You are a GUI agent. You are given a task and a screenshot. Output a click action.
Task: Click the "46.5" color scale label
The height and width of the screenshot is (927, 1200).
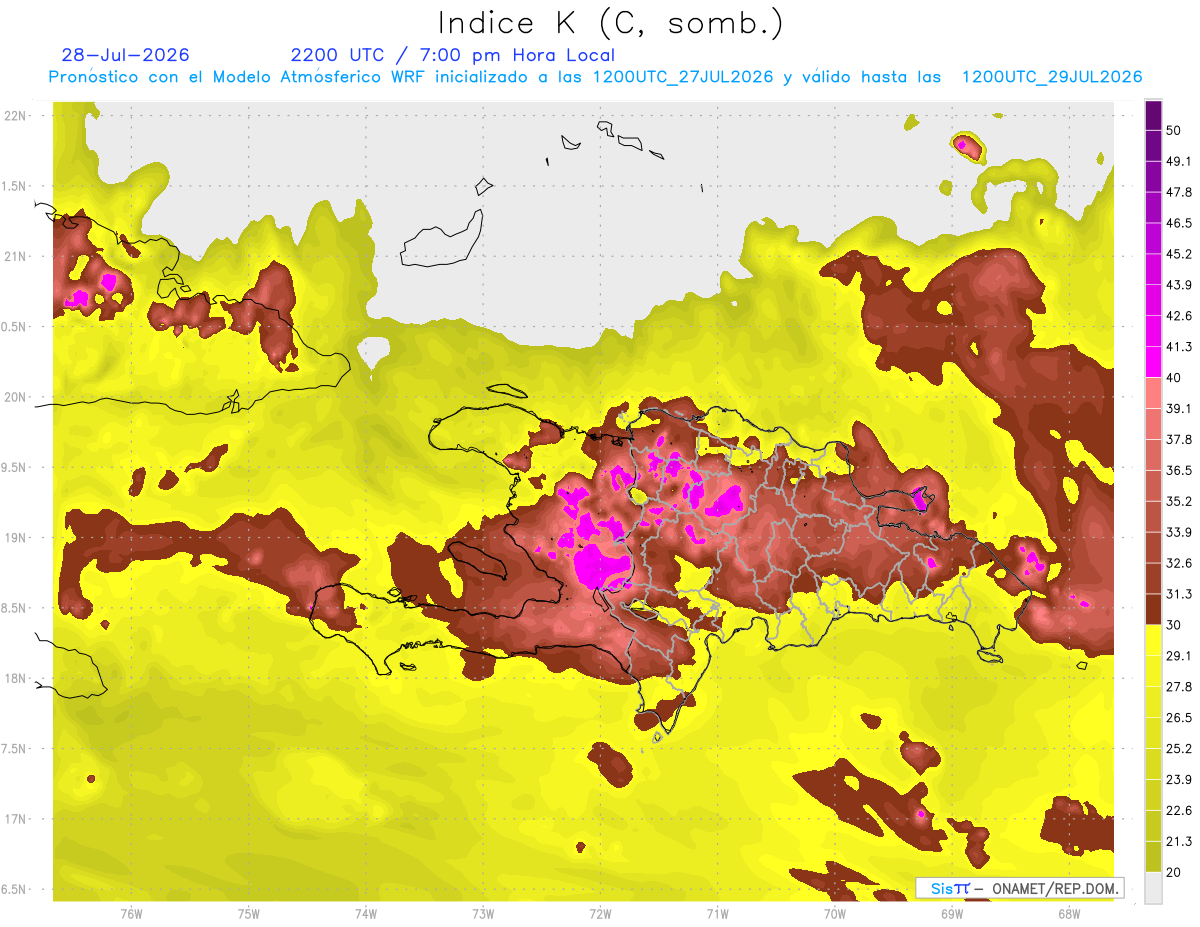(x=1179, y=223)
